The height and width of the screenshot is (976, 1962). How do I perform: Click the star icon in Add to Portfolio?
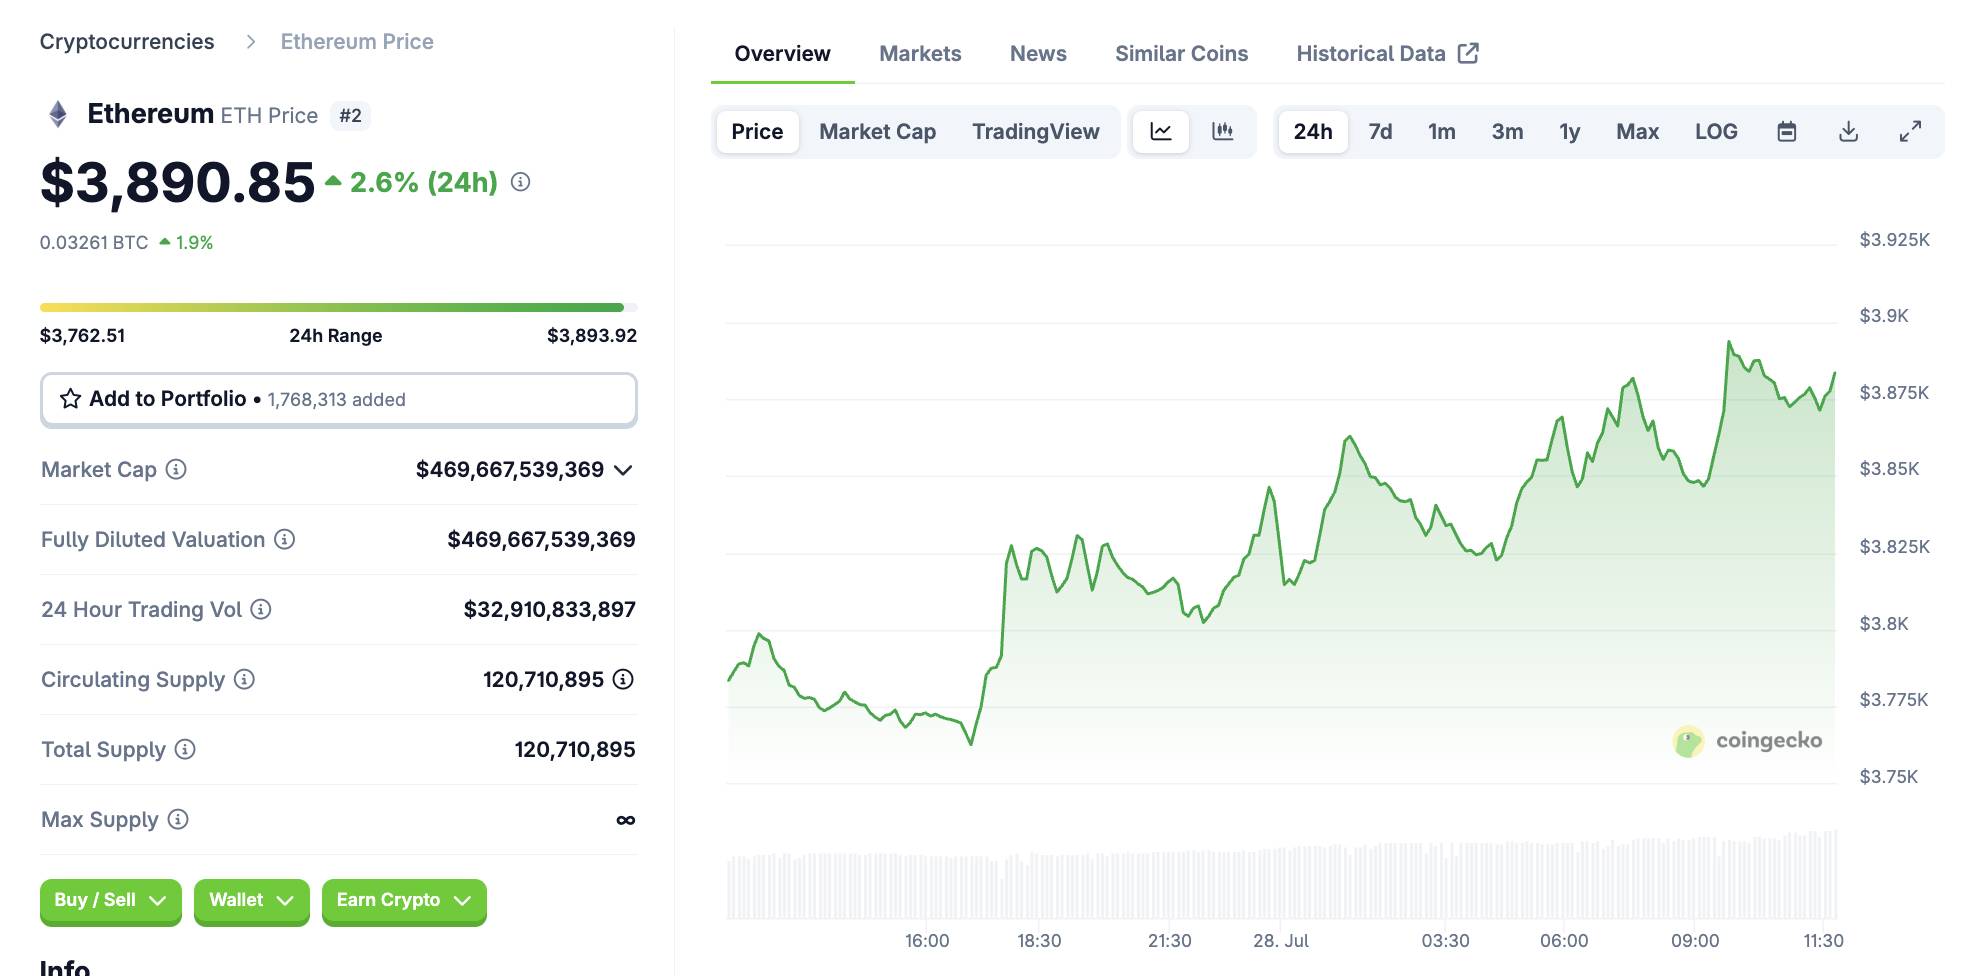click(x=70, y=399)
